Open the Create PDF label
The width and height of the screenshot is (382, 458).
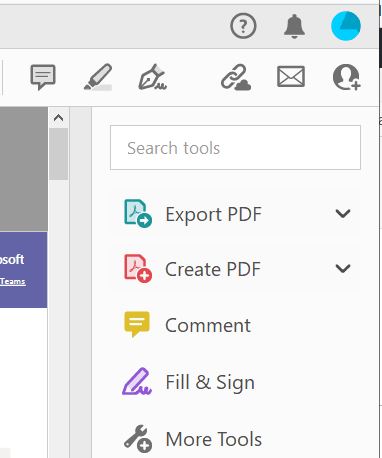click(213, 269)
